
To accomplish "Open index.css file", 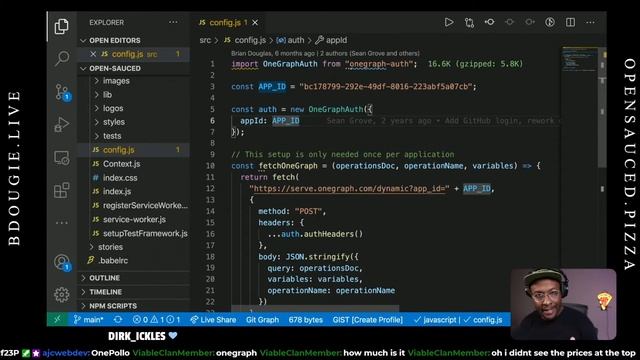I will (x=120, y=178).
